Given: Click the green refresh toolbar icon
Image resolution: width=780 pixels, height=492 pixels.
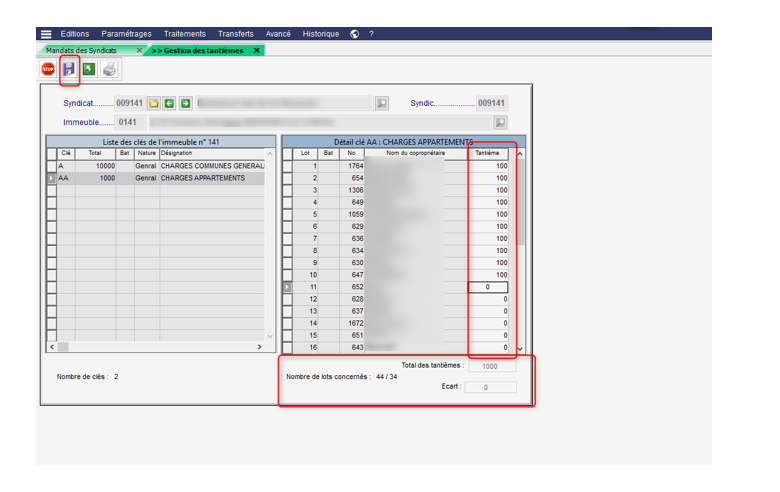Looking at the screenshot, I should click(89, 69).
